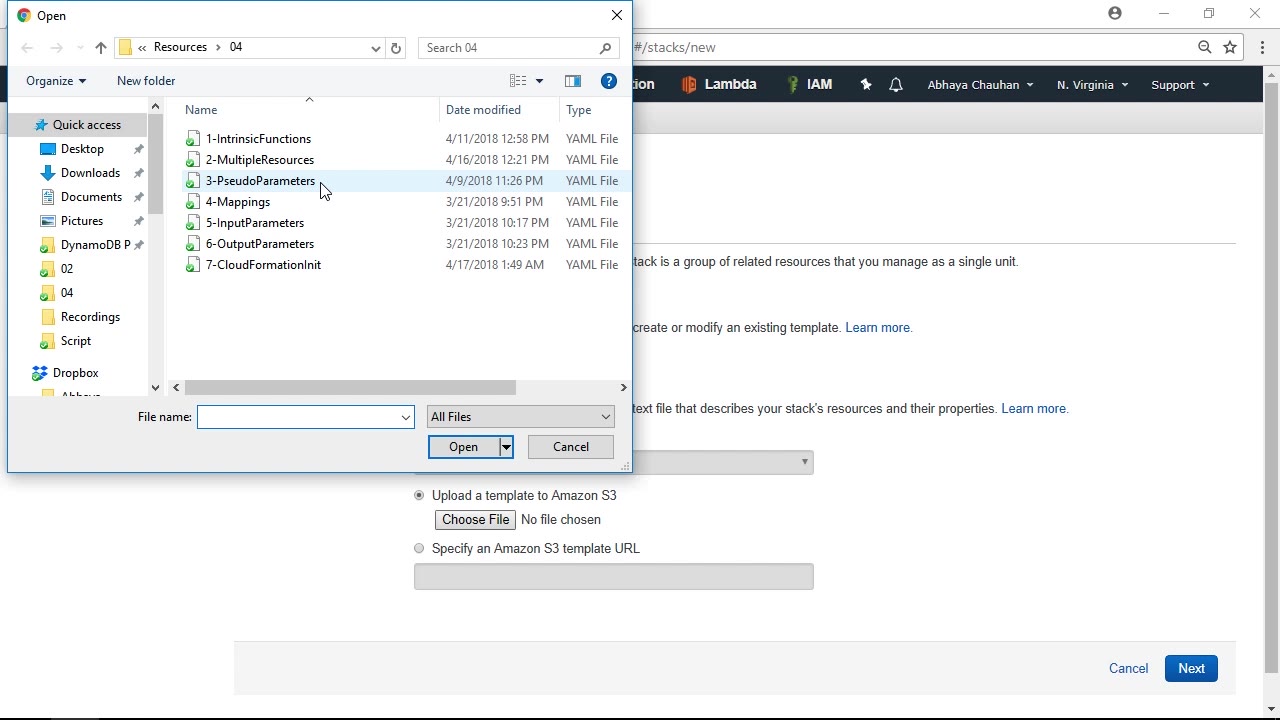Open the Desktop quick access folder
Screen dimensions: 1280x720
[x=82, y=149]
